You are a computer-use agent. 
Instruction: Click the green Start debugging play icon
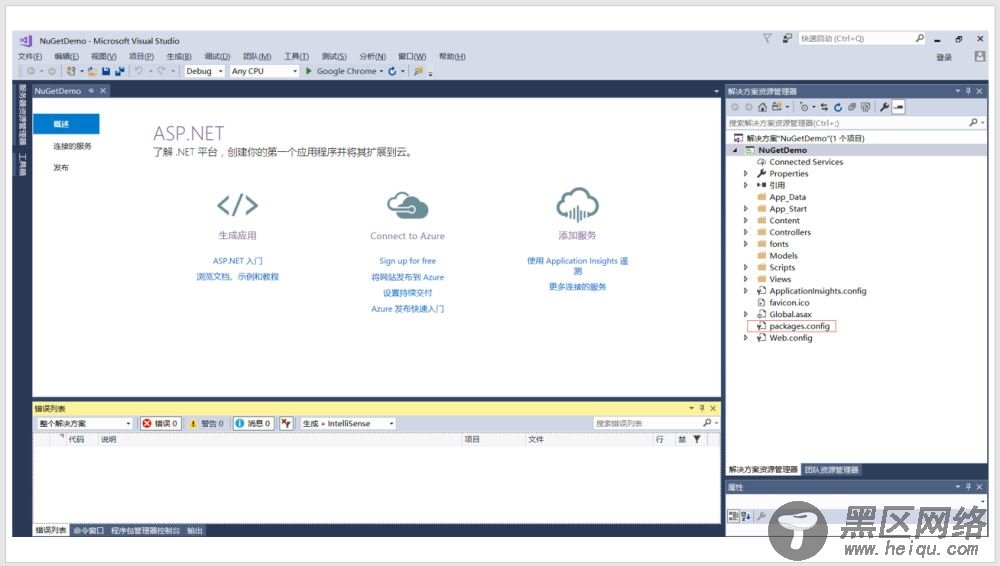click(x=309, y=71)
